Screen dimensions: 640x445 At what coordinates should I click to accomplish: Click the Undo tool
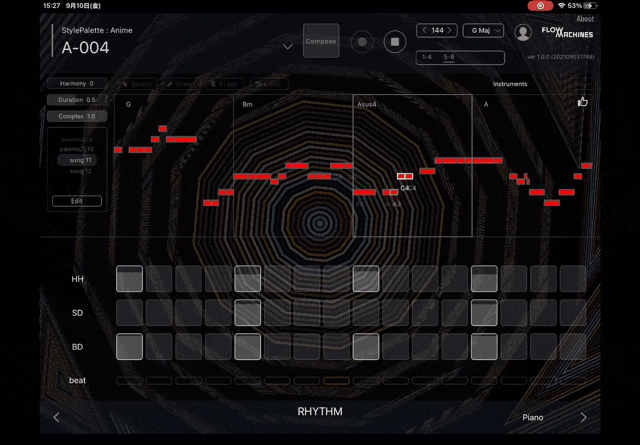pyautogui.click(x=269, y=84)
